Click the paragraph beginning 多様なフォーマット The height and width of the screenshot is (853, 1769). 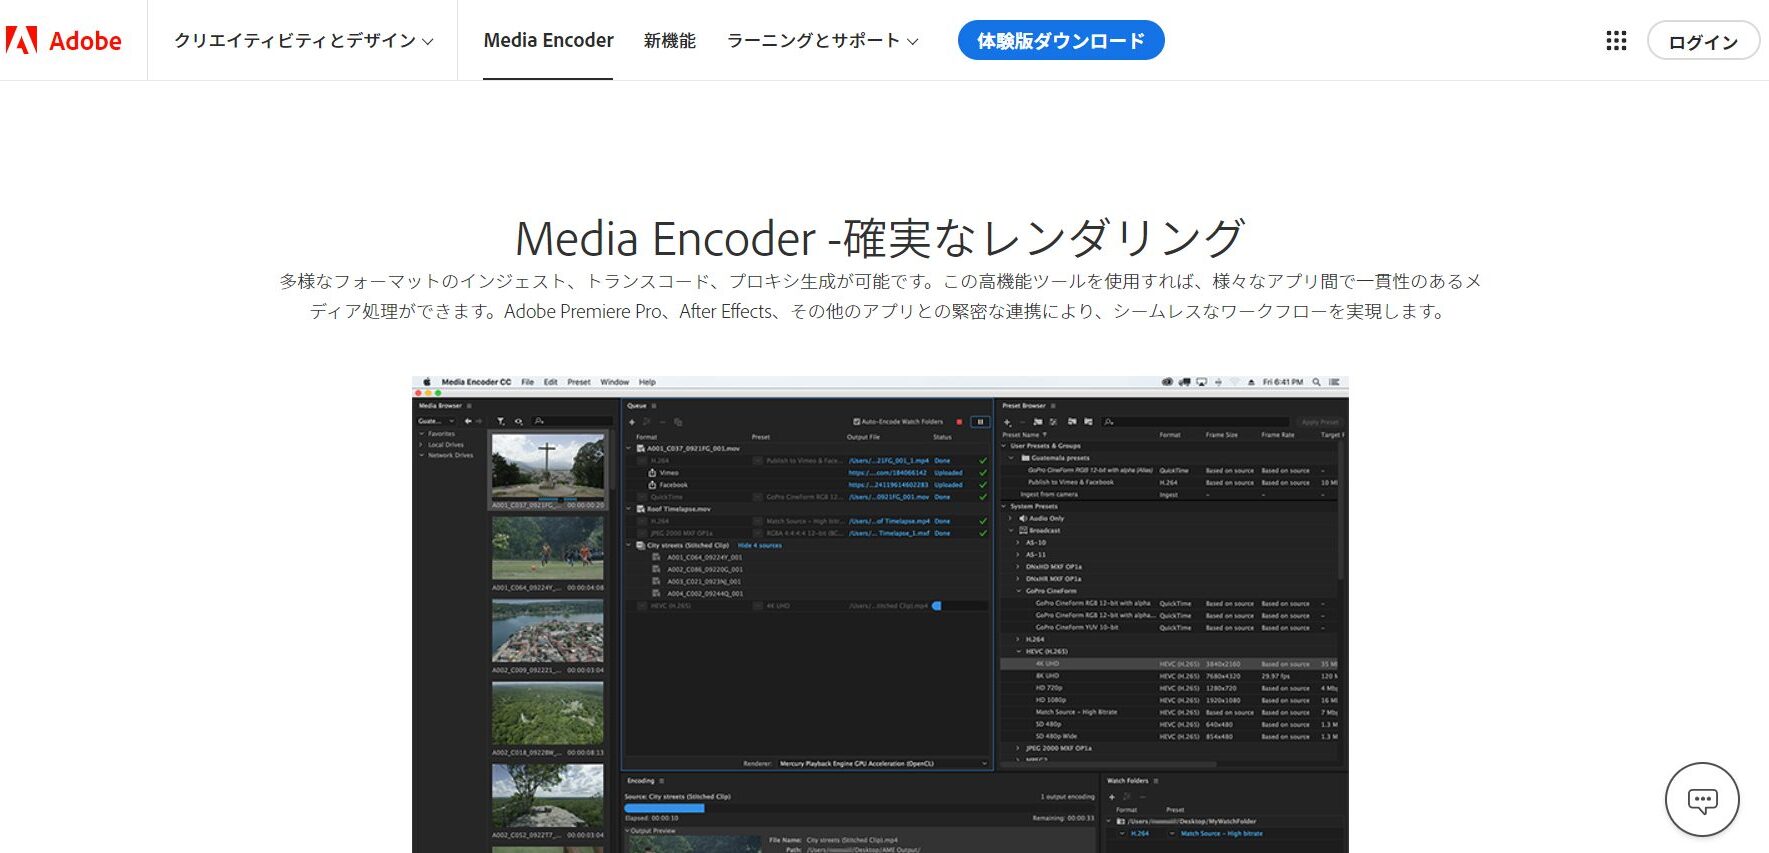880,296
